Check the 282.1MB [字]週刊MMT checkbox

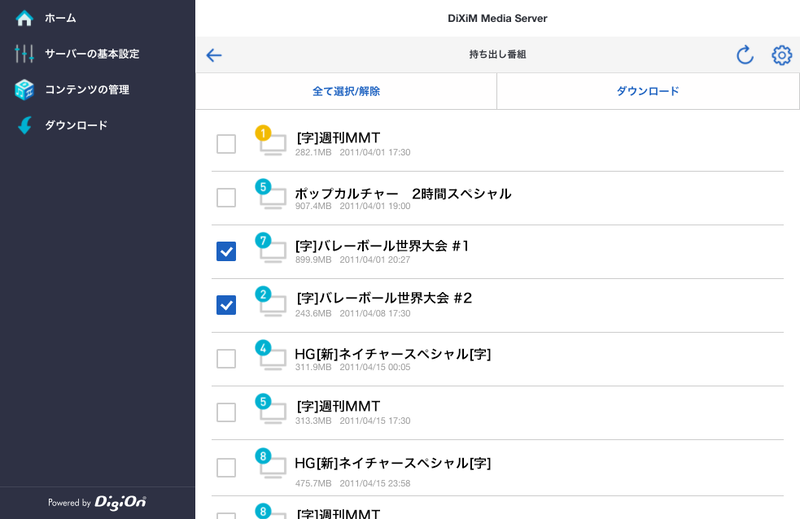[226, 144]
